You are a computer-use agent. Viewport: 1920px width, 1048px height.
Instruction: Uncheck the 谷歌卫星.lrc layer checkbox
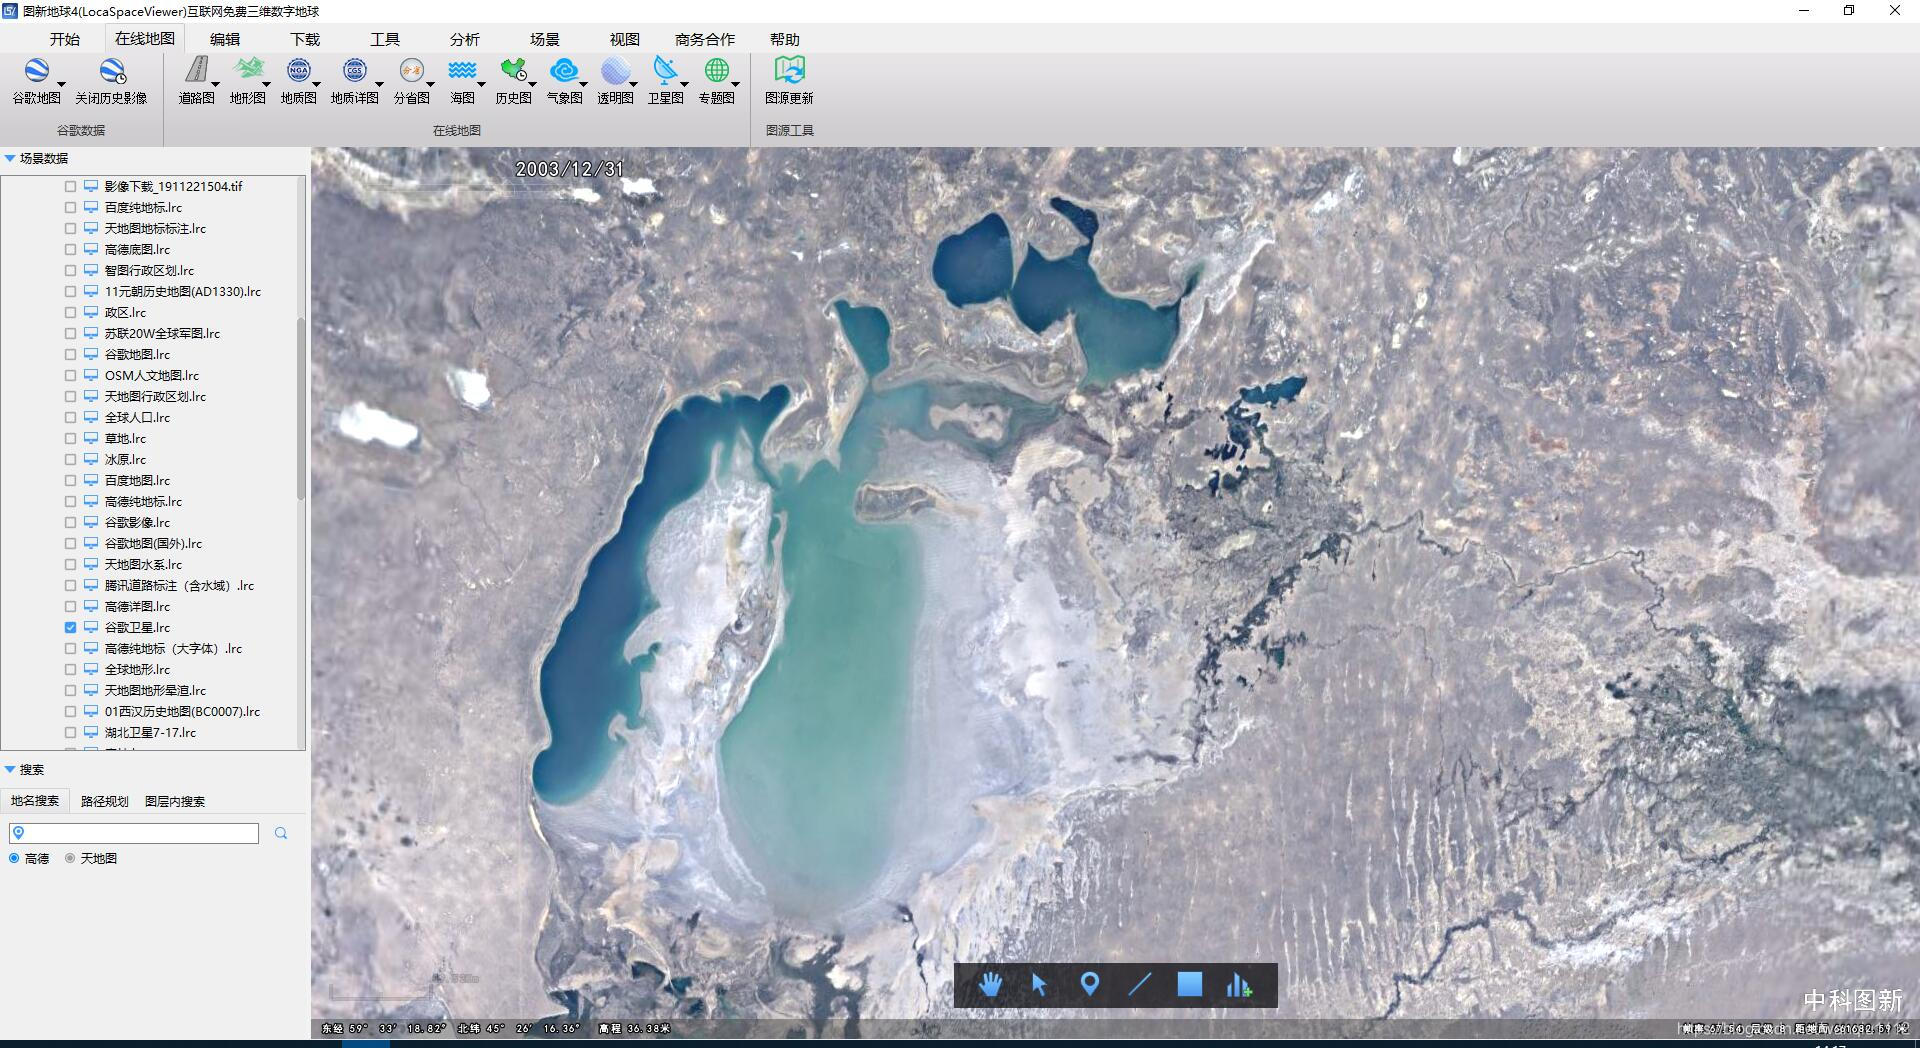tap(70, 627)
